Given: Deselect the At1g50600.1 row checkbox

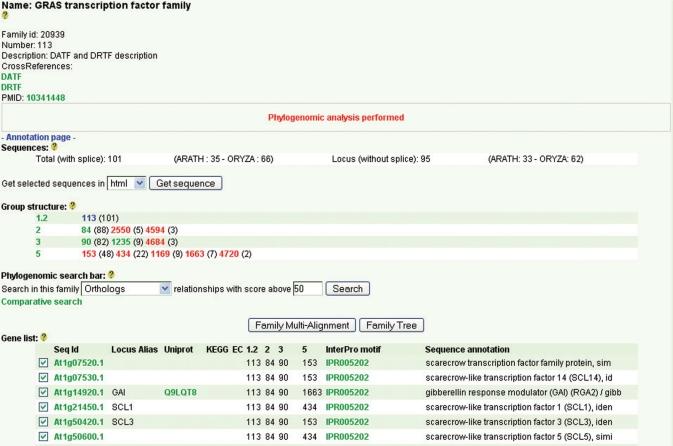Looking at the screenshot, I should [41, 437].
